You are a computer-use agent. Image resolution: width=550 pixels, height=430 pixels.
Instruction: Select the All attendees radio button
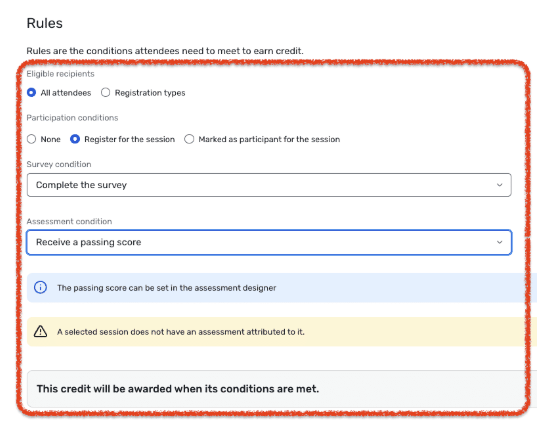coord(31,93)
